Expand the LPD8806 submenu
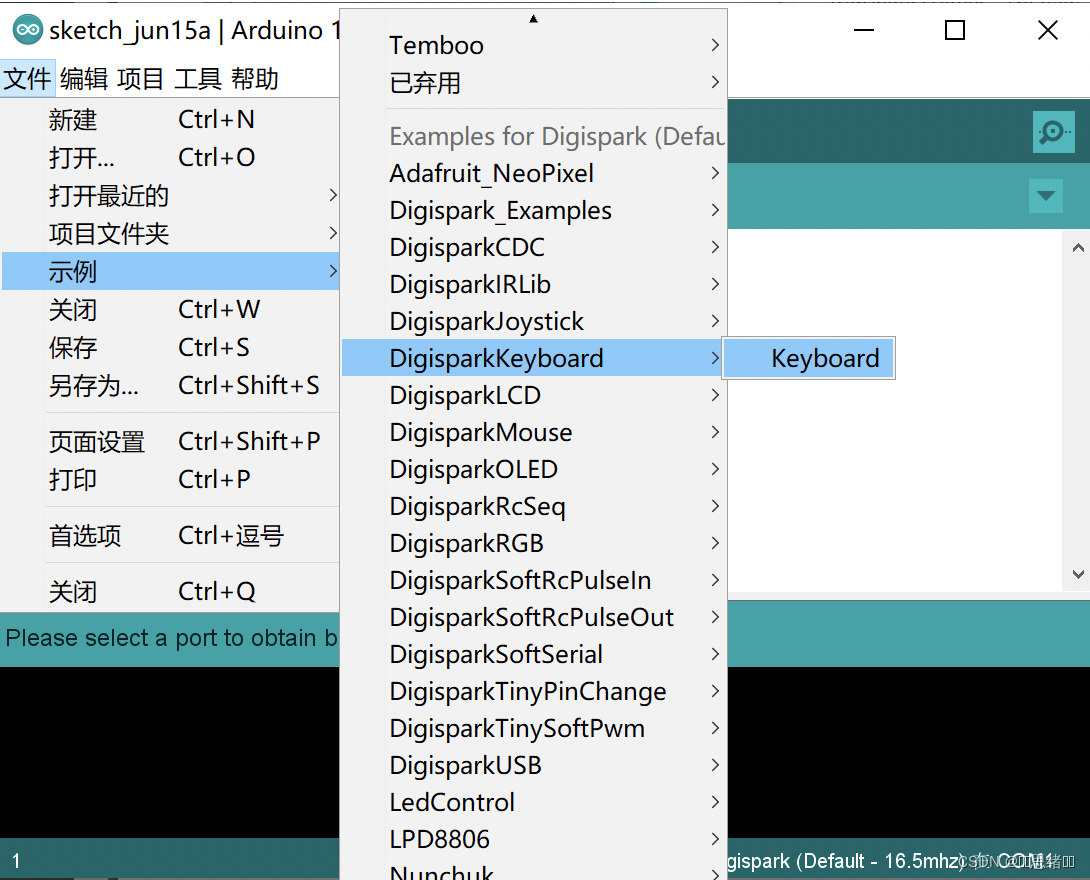 click(534, 839)
